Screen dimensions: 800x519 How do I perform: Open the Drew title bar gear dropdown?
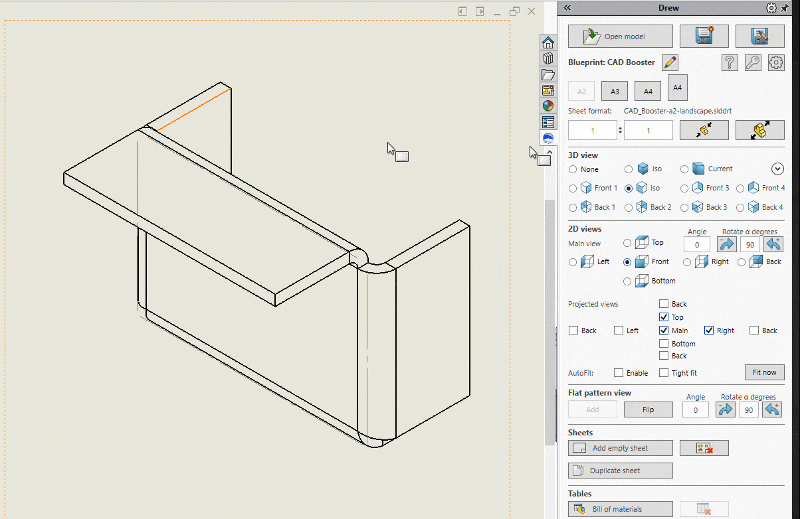click(x=772, y=7)
